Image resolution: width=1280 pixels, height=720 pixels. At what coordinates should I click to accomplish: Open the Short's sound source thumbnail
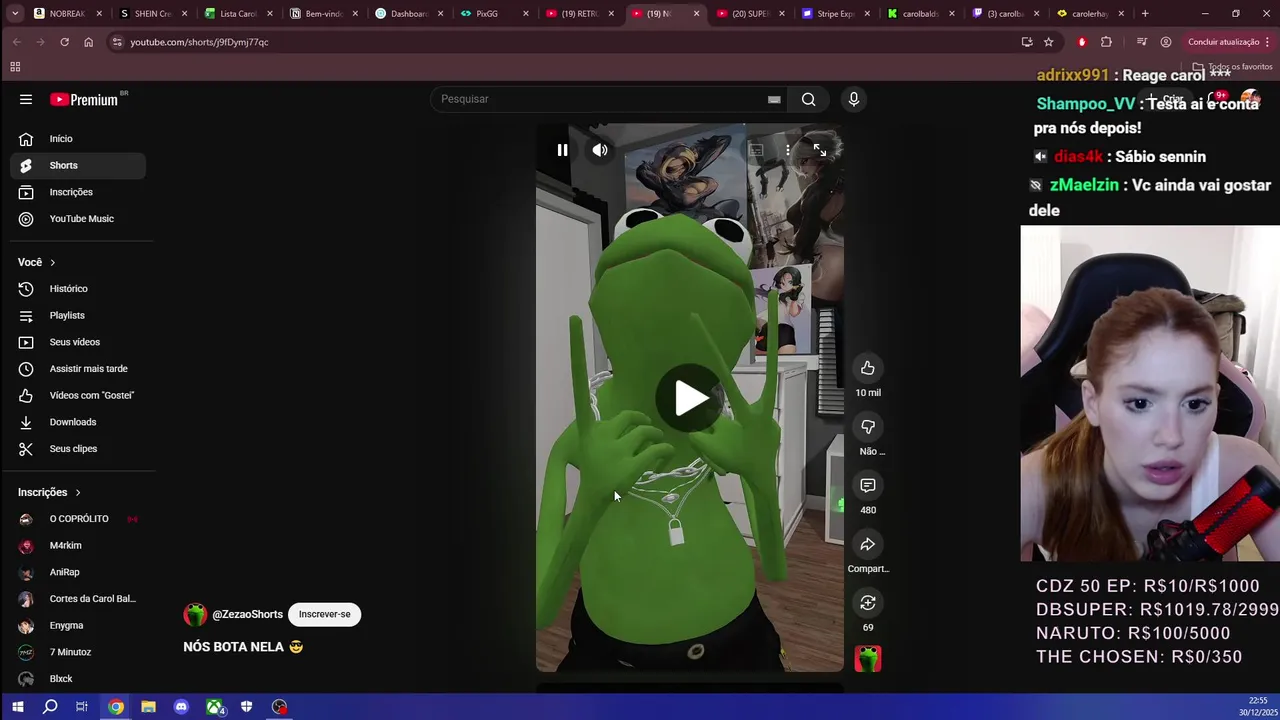pyautogui.click(x=868, y=658)
